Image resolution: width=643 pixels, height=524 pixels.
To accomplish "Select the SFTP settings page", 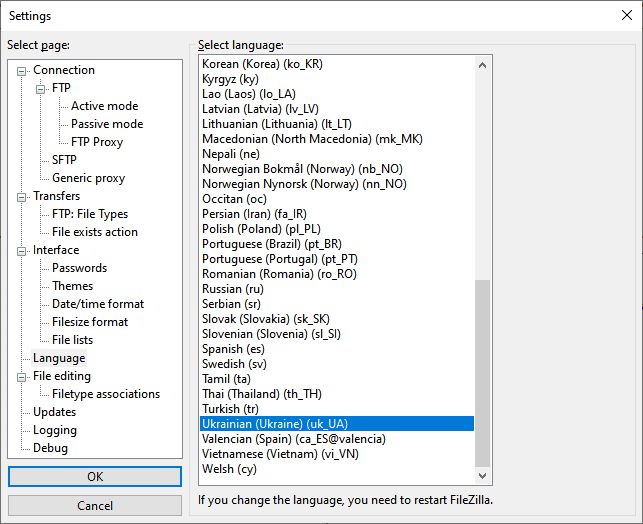I will pyautogui.click(x=64, y=160).
